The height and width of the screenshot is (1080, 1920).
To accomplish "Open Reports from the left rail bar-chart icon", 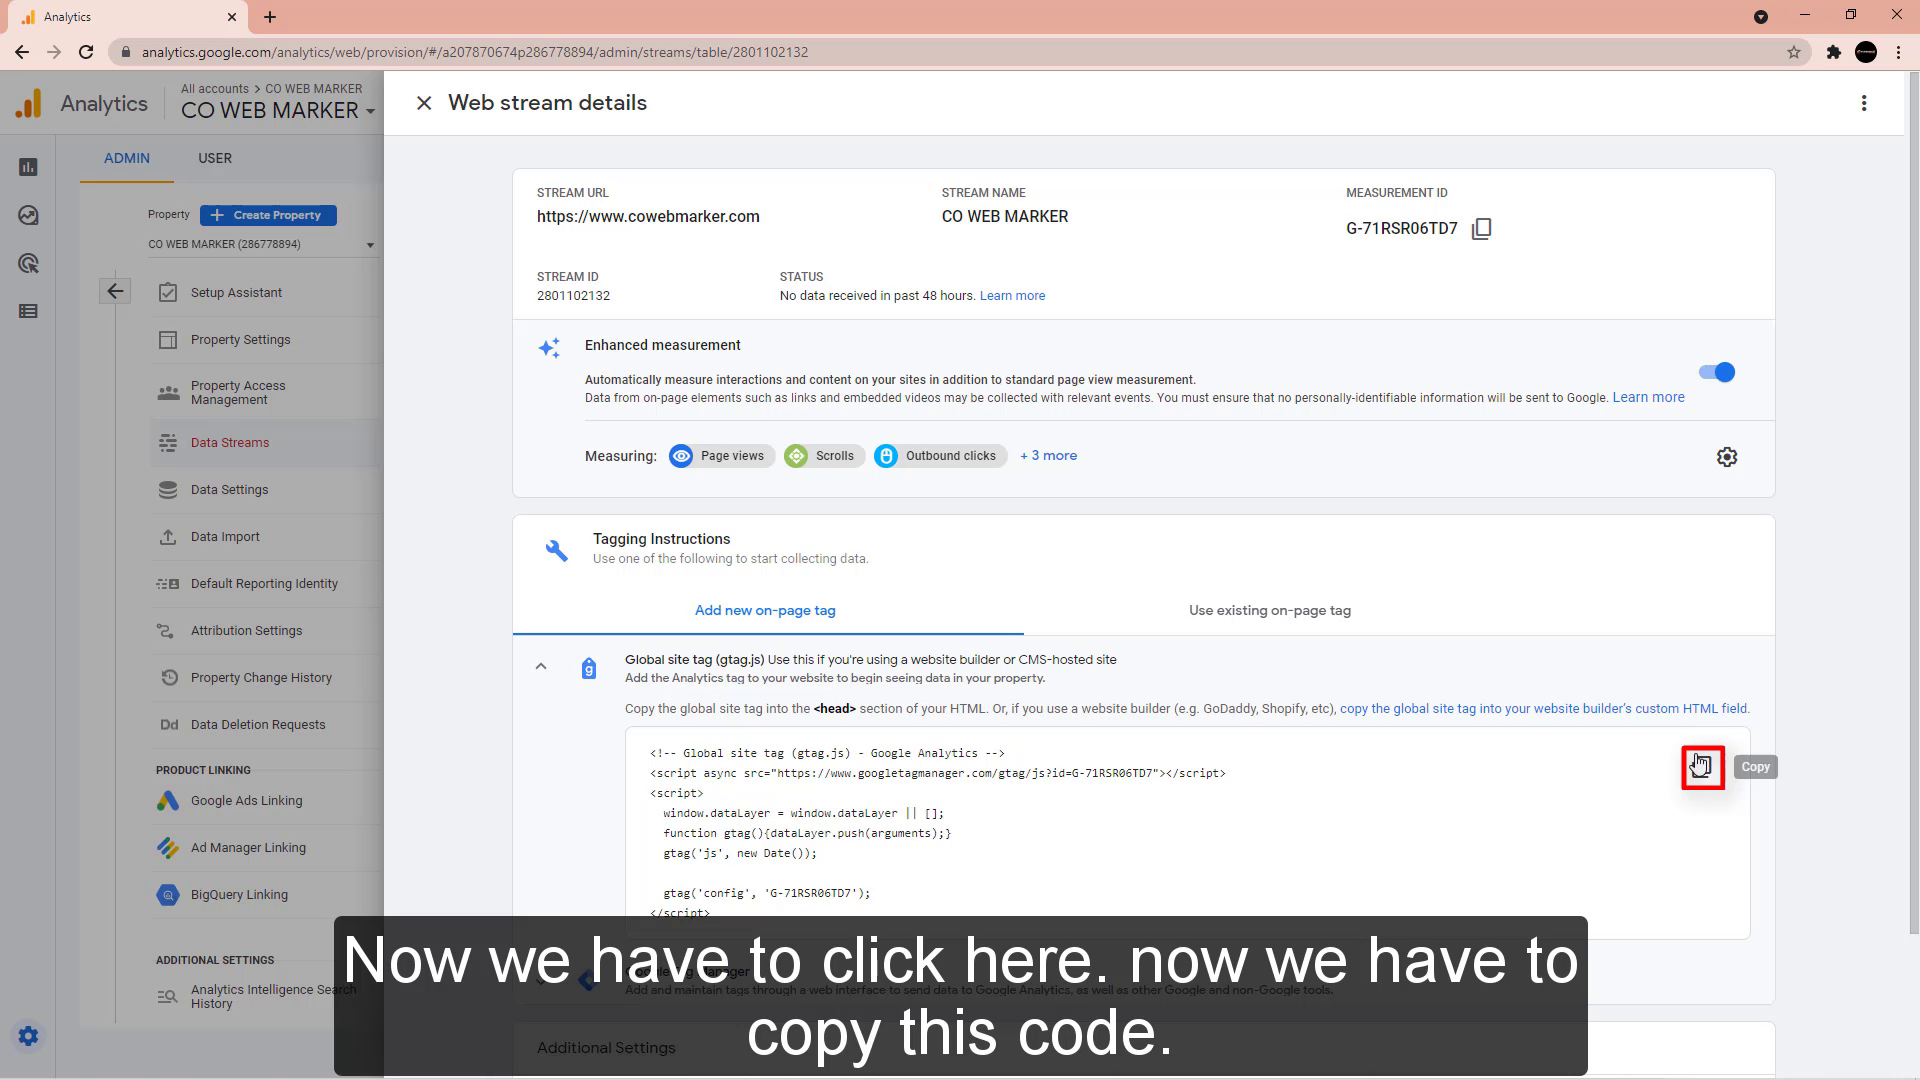I will [28, 167].
